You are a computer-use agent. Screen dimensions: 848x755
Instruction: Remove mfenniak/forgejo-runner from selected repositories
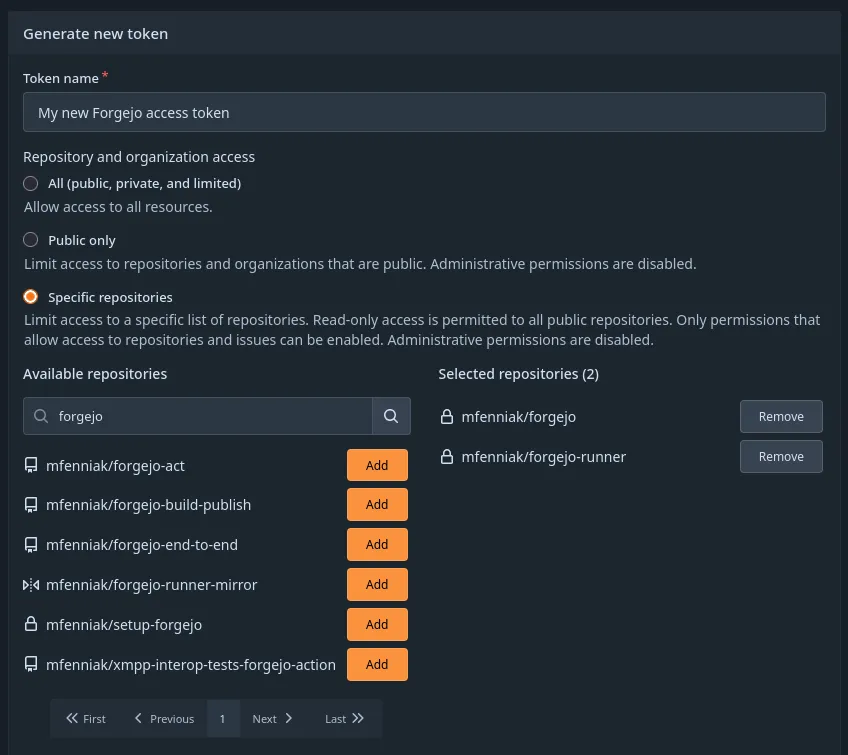pyautogui.click(x=781, y=456)
